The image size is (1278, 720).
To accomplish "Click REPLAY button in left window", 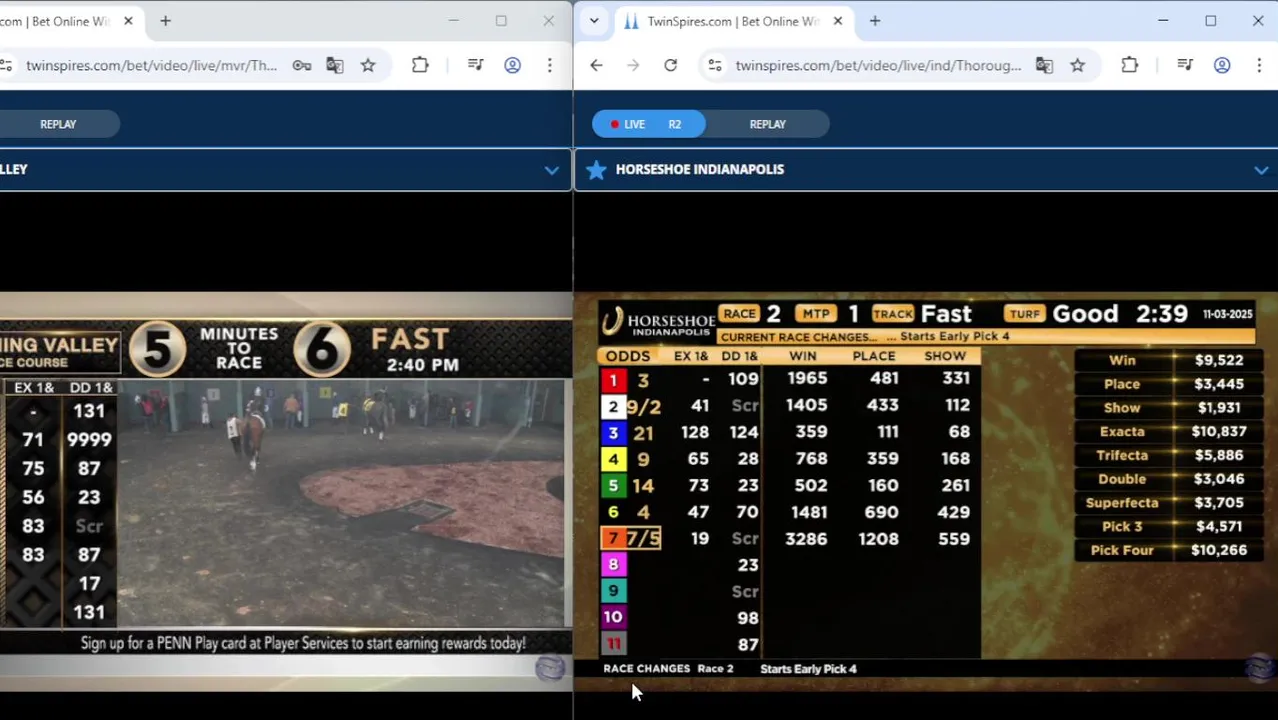I will tap(58, 124).
